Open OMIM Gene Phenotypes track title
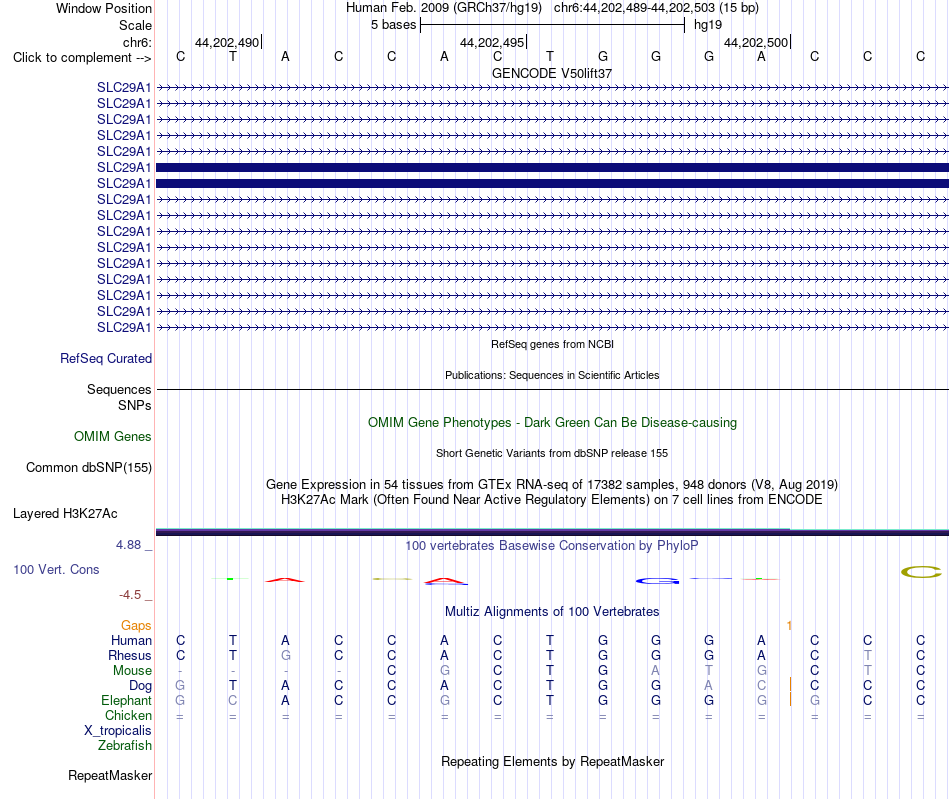 click(552, 422)
